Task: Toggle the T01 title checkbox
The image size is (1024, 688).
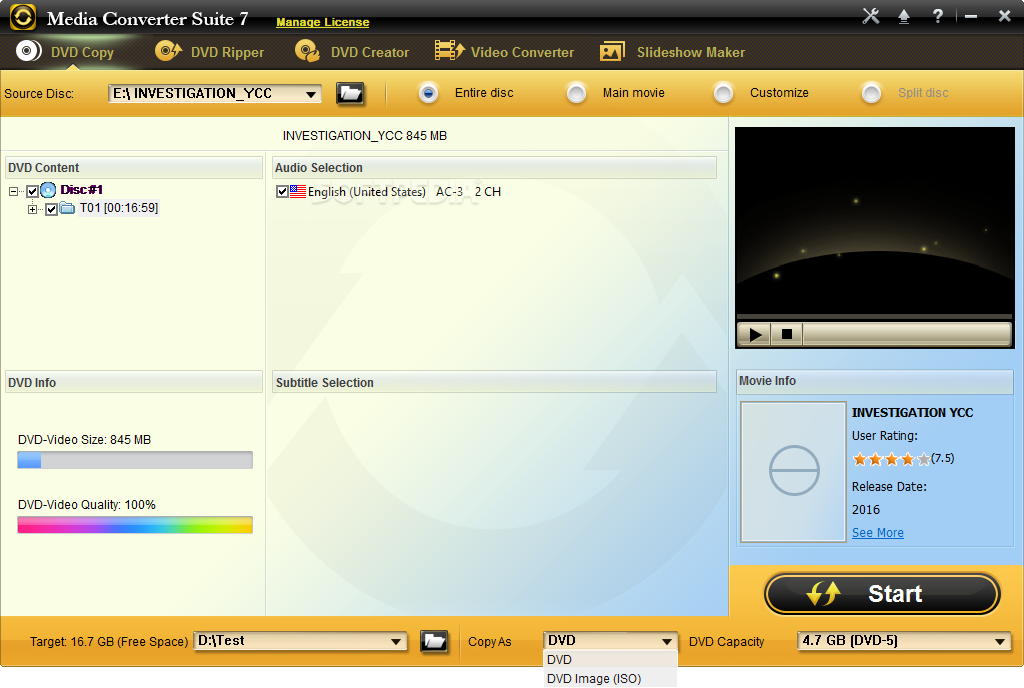Action: (52, 210)
